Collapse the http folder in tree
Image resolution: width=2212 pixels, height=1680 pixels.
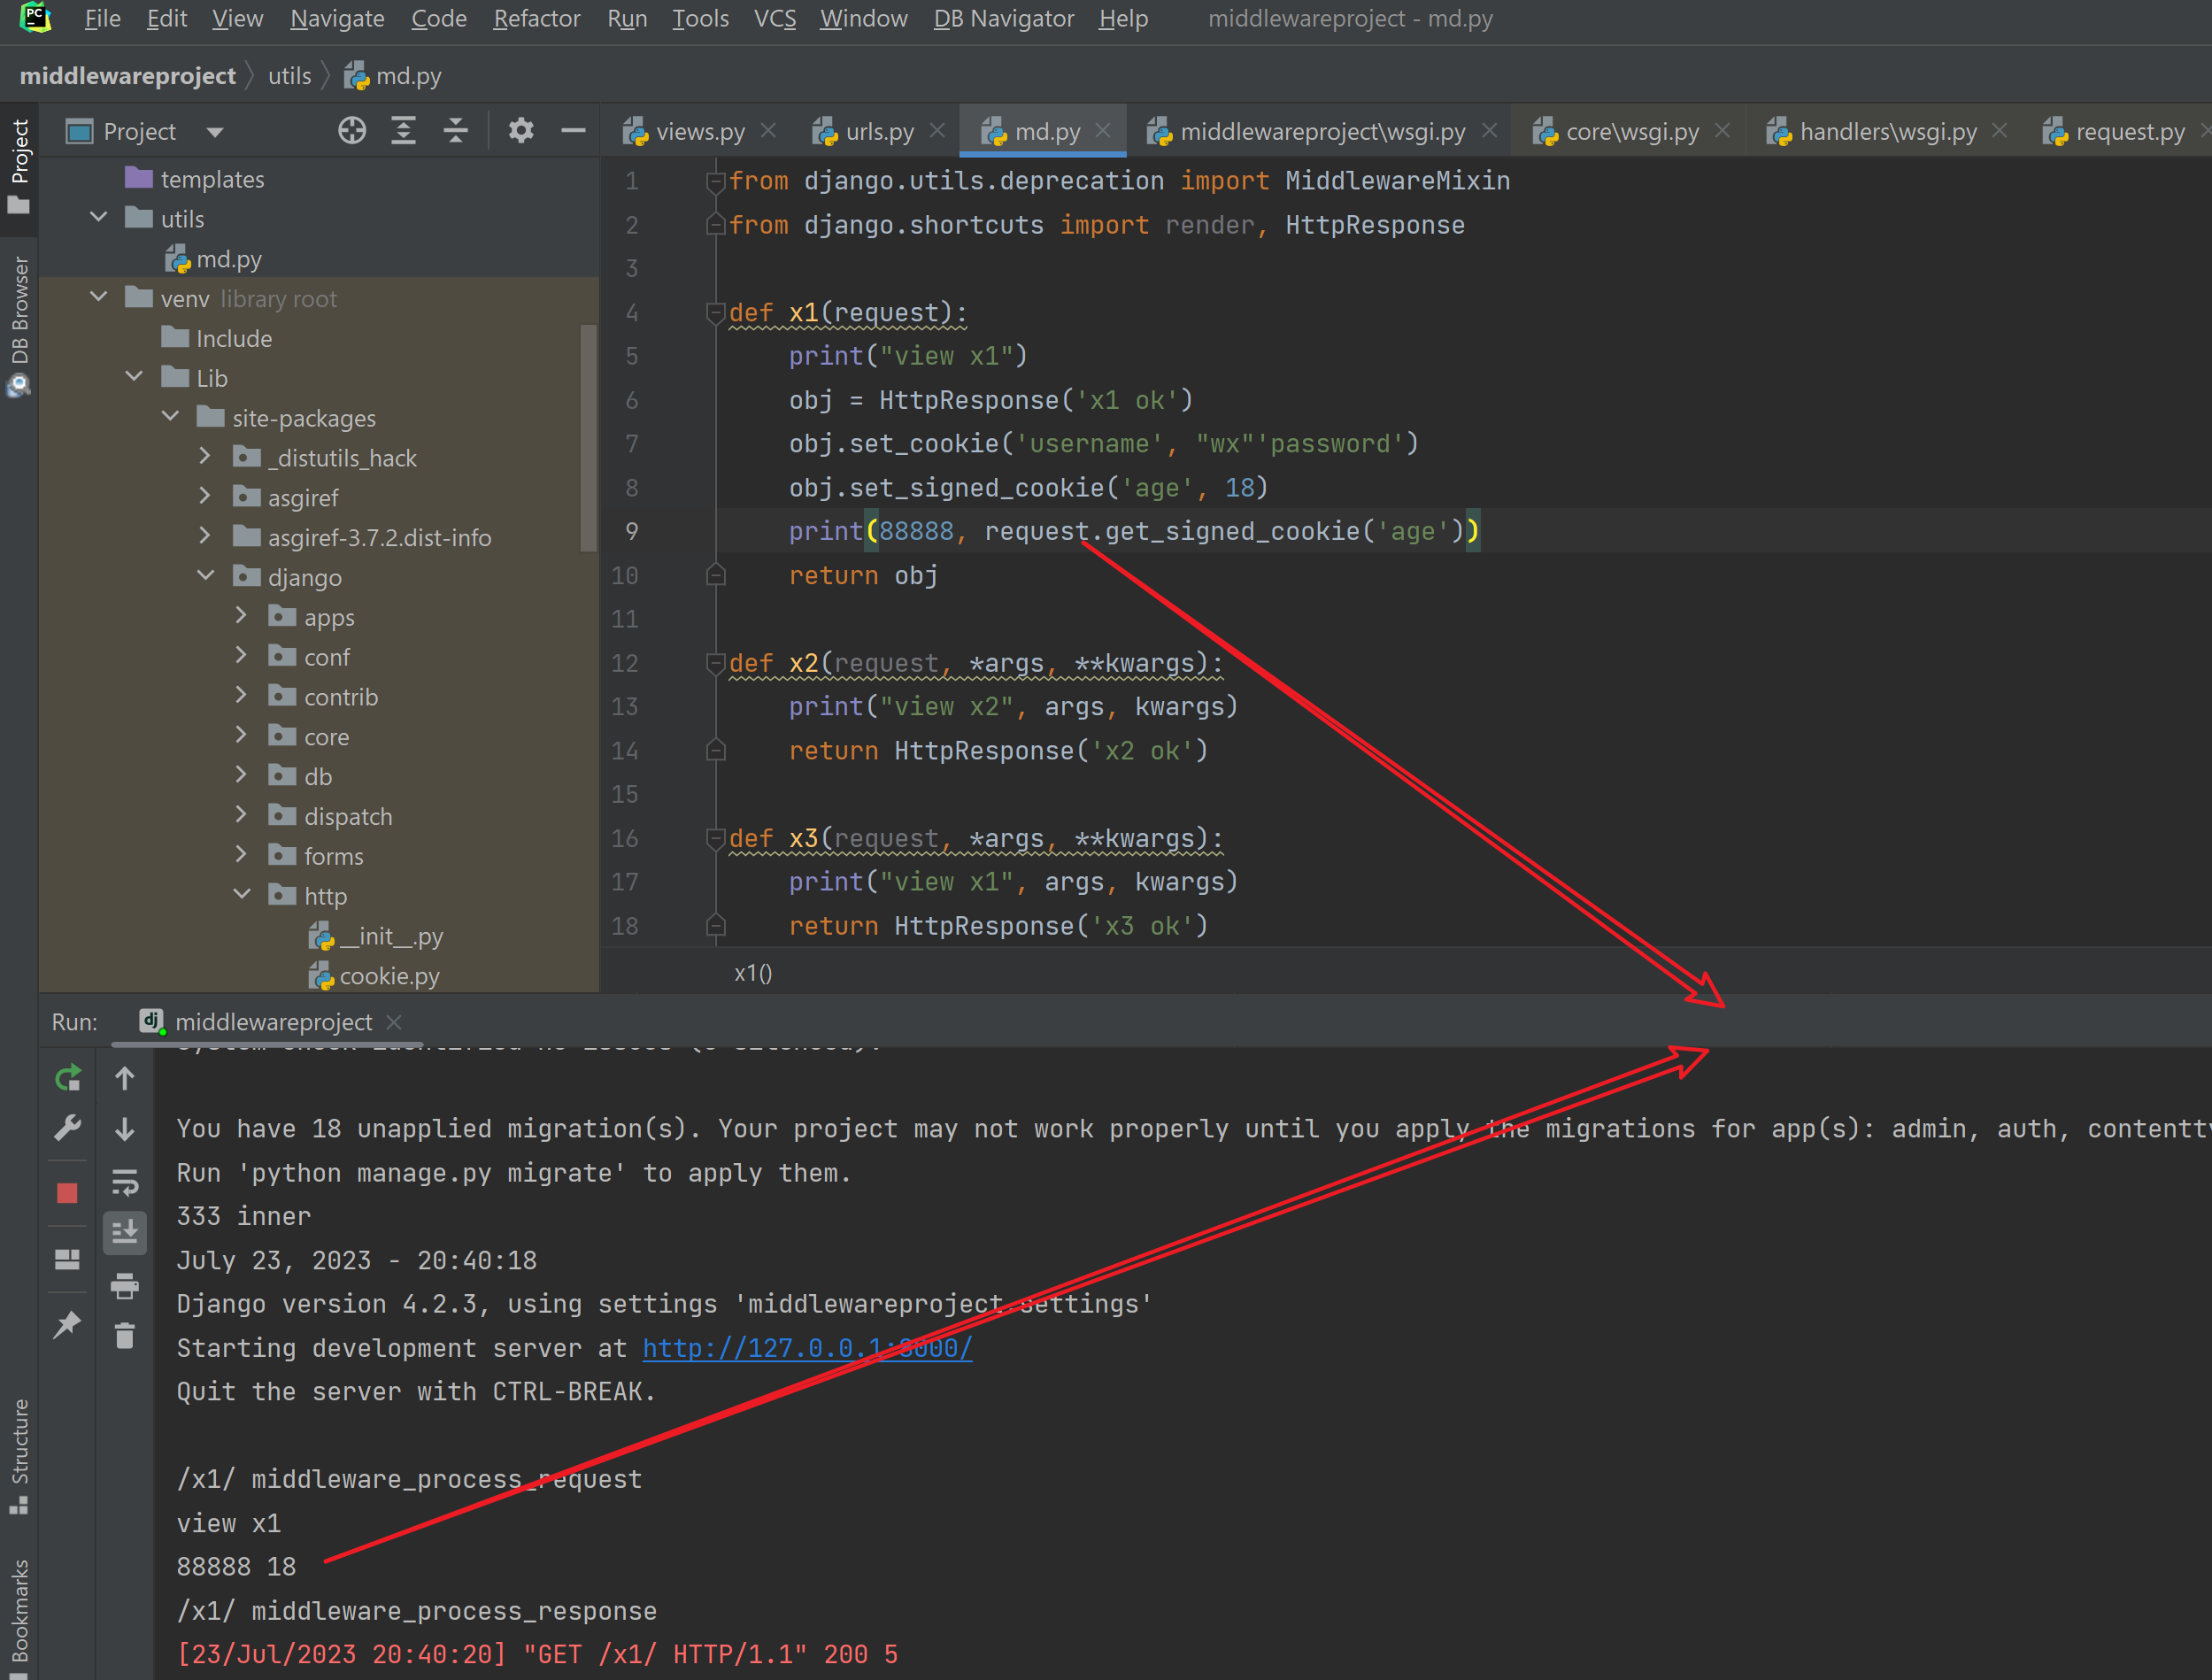[x=242, y=895]
